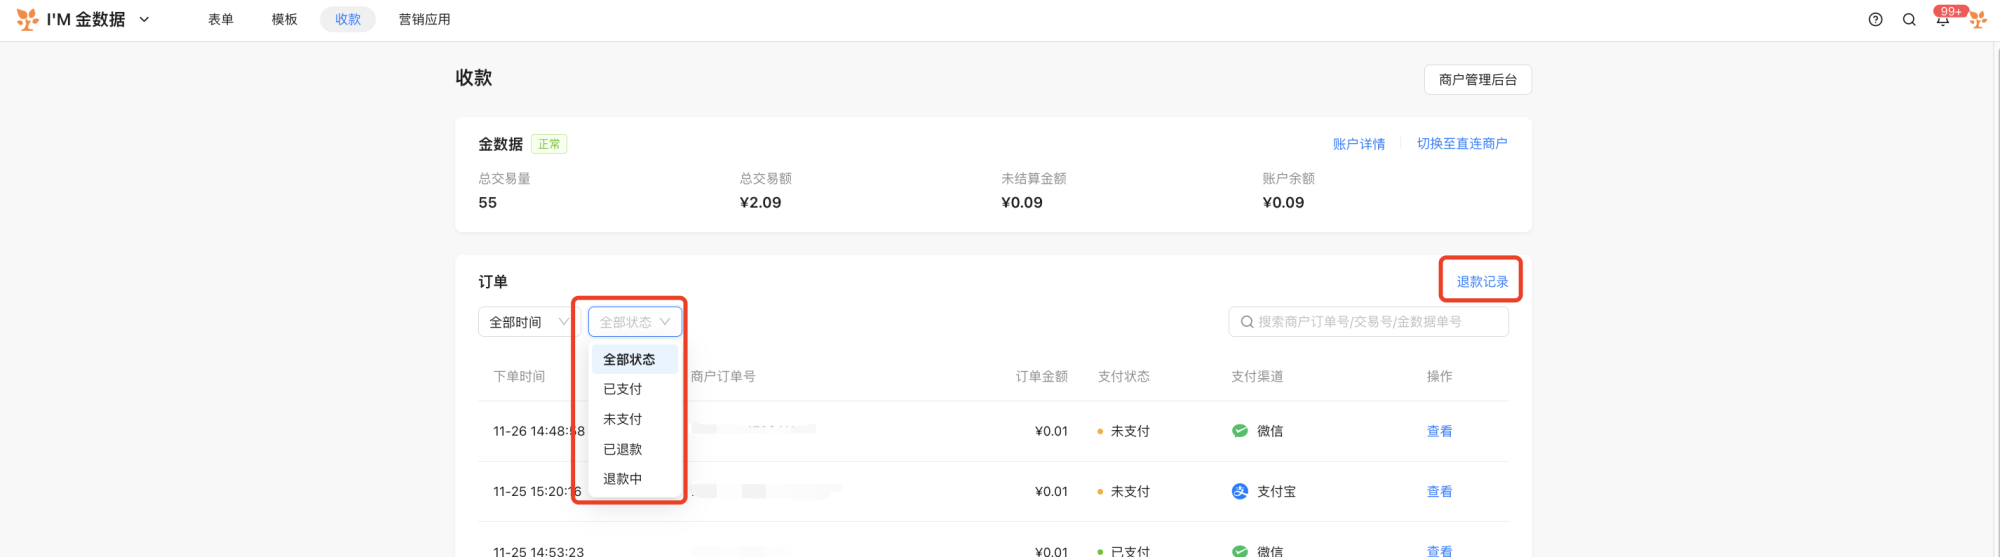Click the 支付宝 icon in 11-25 15:20 row
2000x557 pixels.
1240,491
